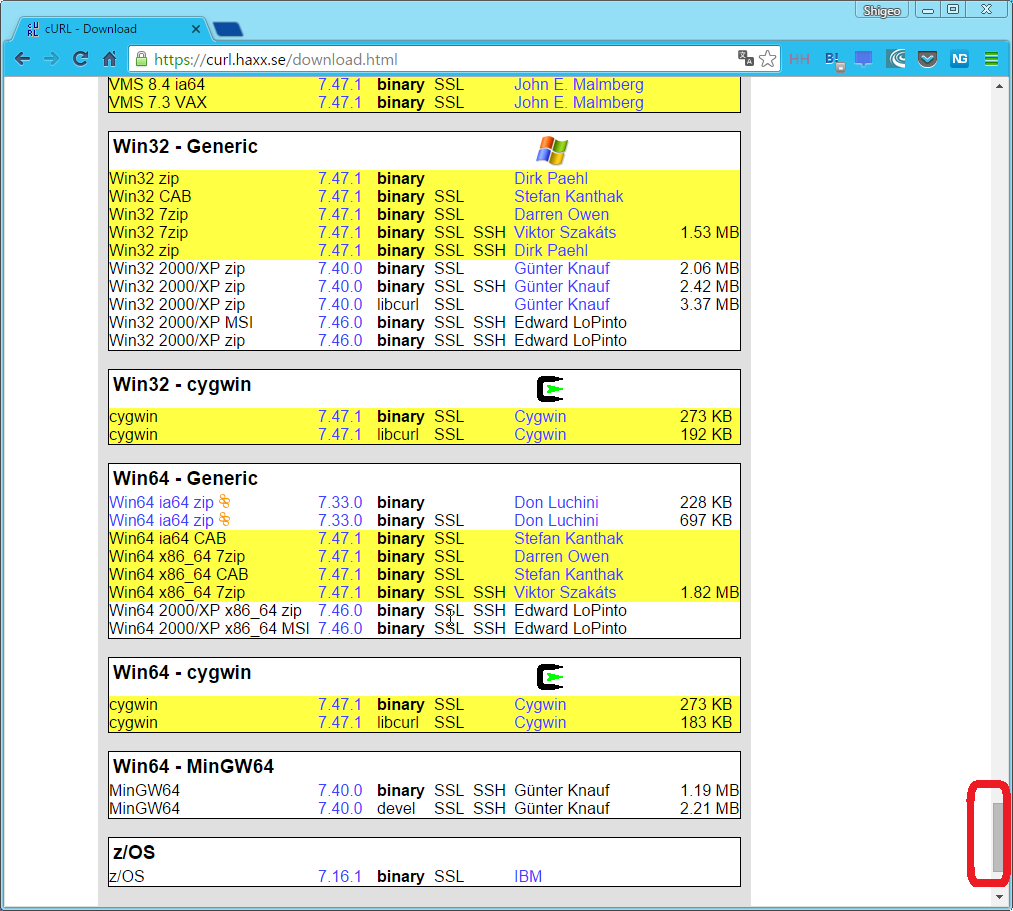Open the 7.47.1 link in the Win32 CAB row

(x=340, y=196)
